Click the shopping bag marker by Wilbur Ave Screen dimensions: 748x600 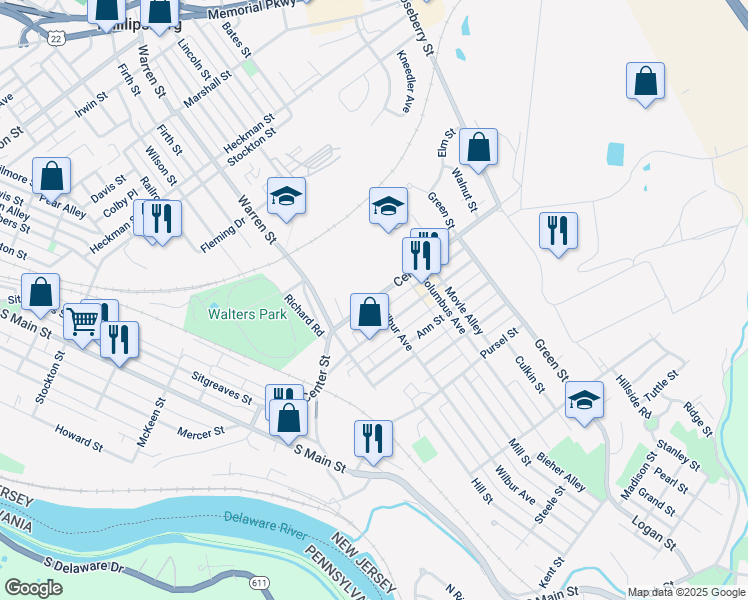tap(369, 311)
